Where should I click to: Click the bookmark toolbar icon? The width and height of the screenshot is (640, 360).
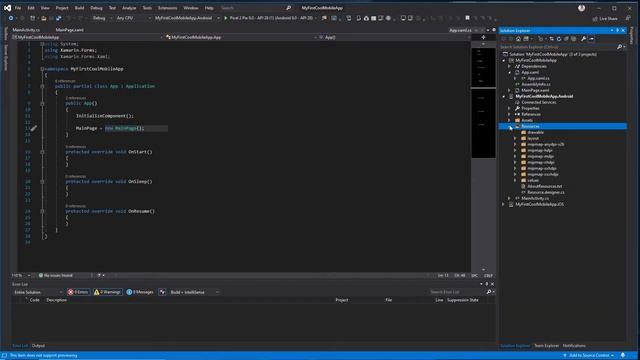[x=467, y=18]
